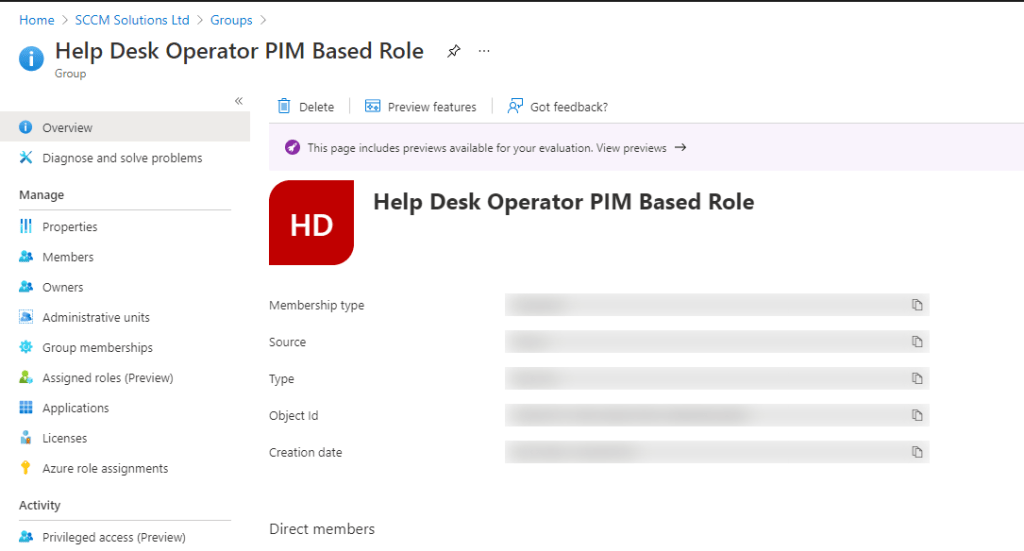Copy the Object Id to clipboard
This screenshot has width=1024, height=551.
click(916, 416)
